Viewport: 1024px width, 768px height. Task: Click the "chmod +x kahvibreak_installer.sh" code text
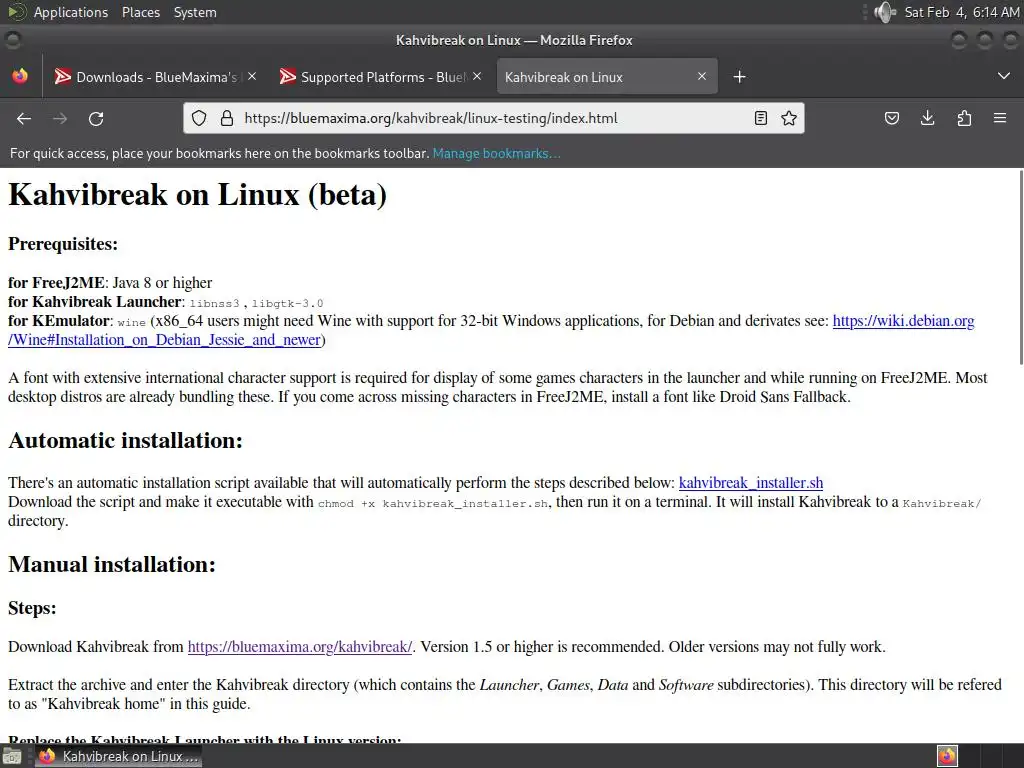pyautogui.click(x=433, y=504)
